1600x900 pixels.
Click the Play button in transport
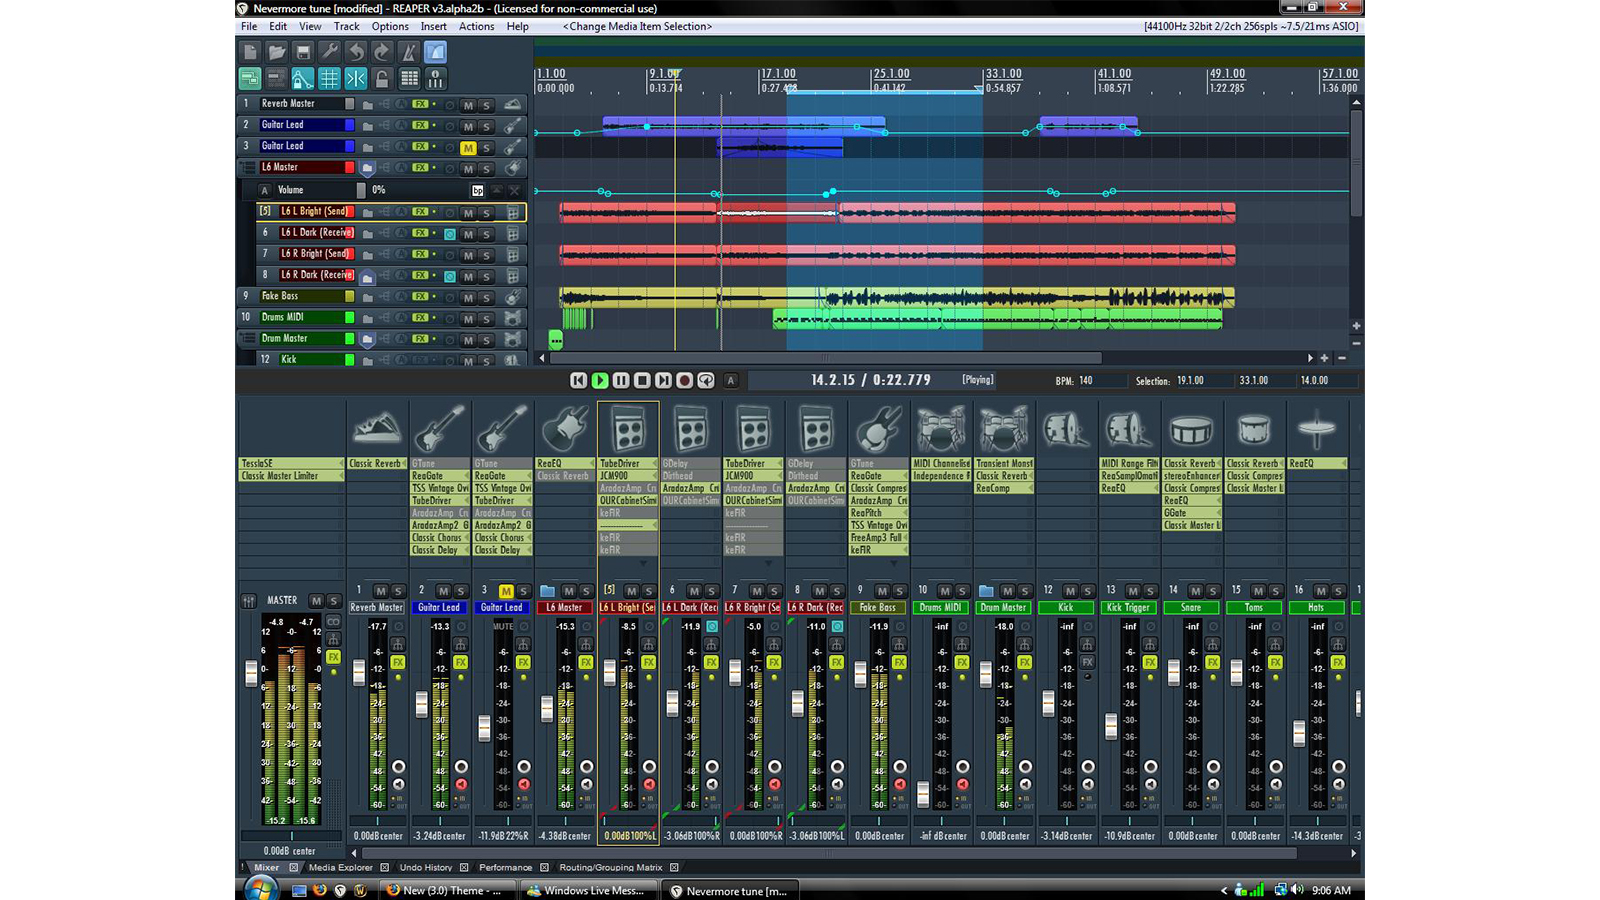600,380
